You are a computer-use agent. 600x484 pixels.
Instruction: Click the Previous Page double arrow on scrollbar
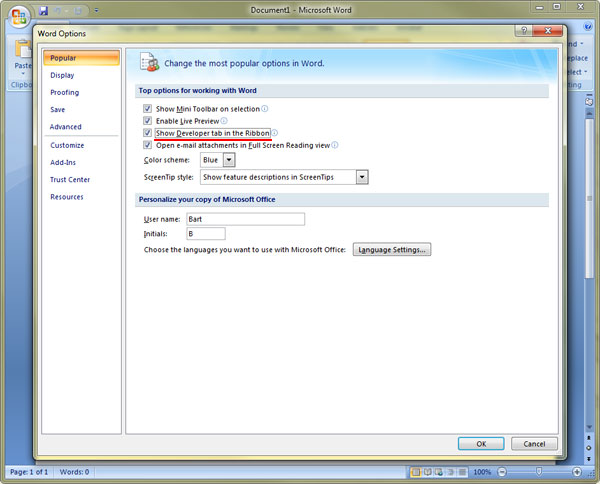coord(589,438)
